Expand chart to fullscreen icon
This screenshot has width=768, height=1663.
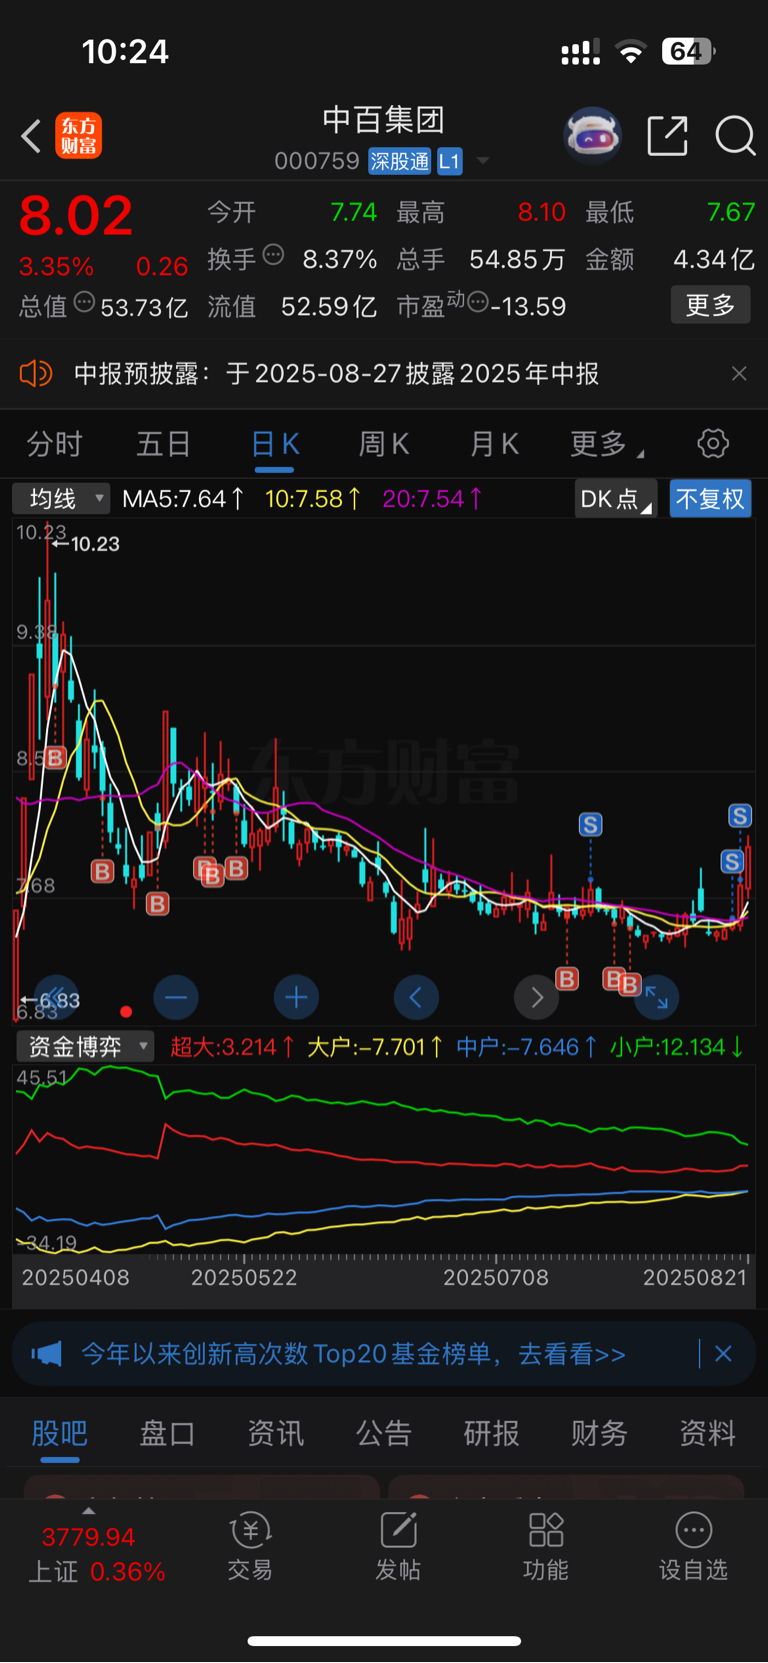coord(657,997)
